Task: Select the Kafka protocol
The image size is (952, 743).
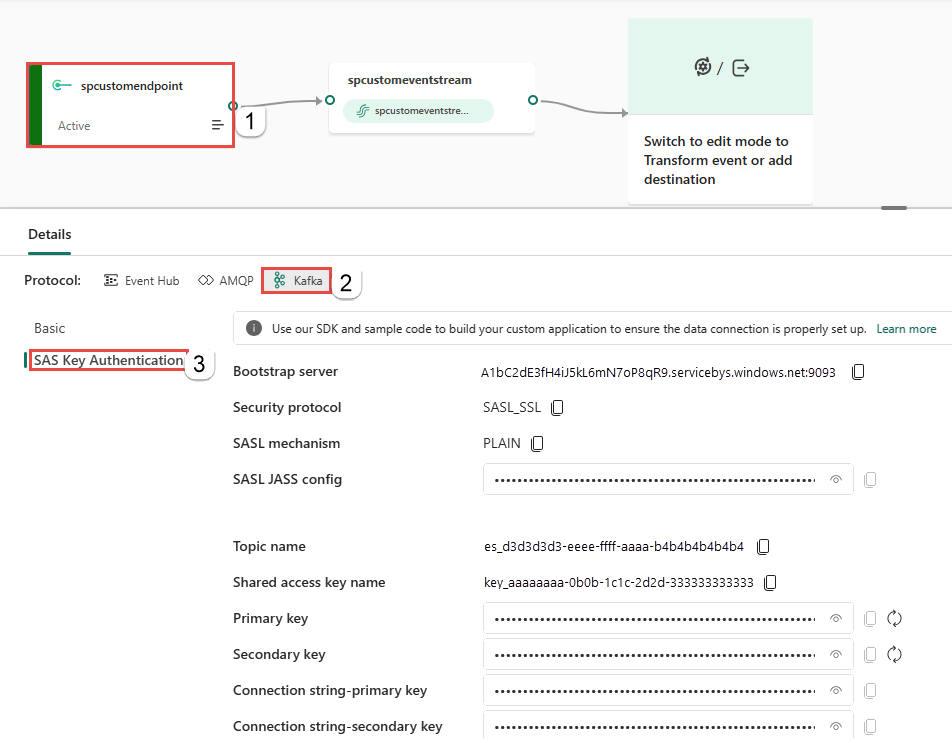Action: (x=298, y=281)
